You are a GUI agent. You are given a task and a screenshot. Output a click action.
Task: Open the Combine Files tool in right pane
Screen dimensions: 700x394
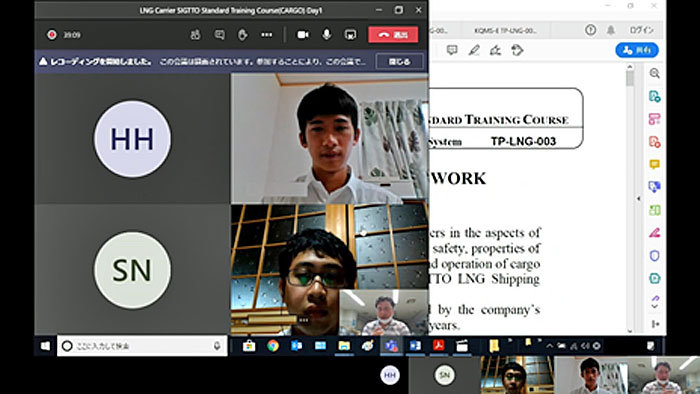tap(654, 187)
